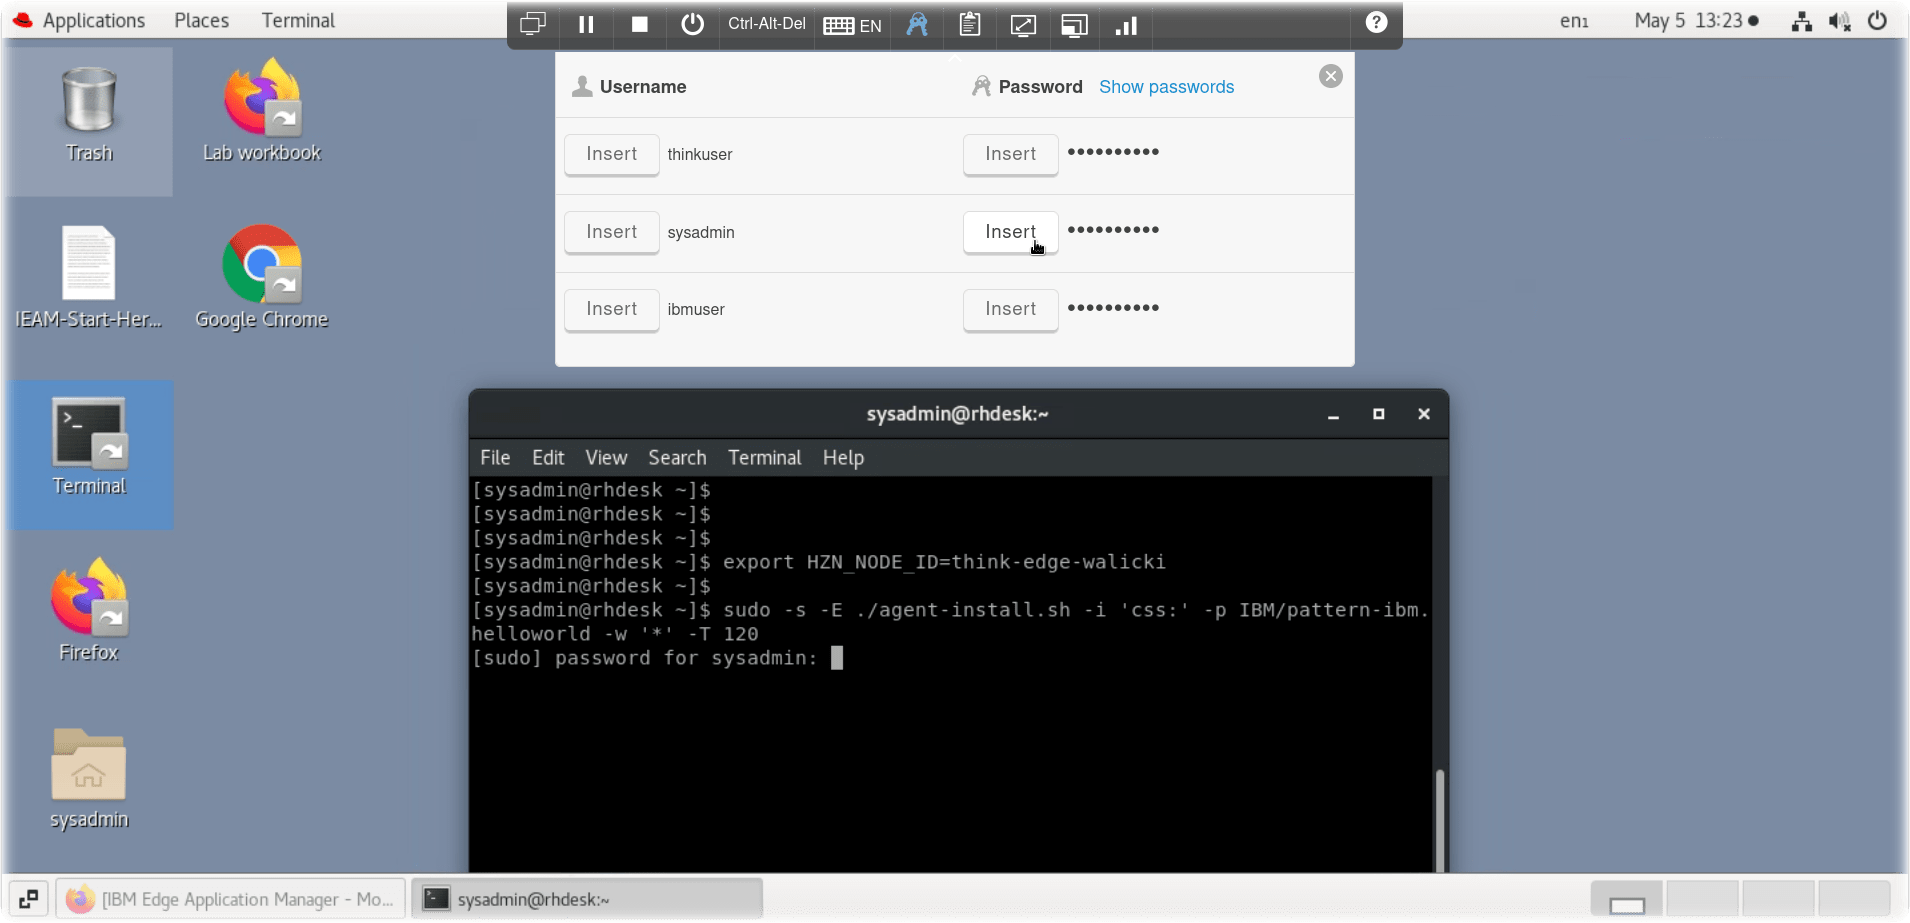Screen dimensions: 1910x923
Task: Open the sysadmin home folder icon
Action: point(89,779)
